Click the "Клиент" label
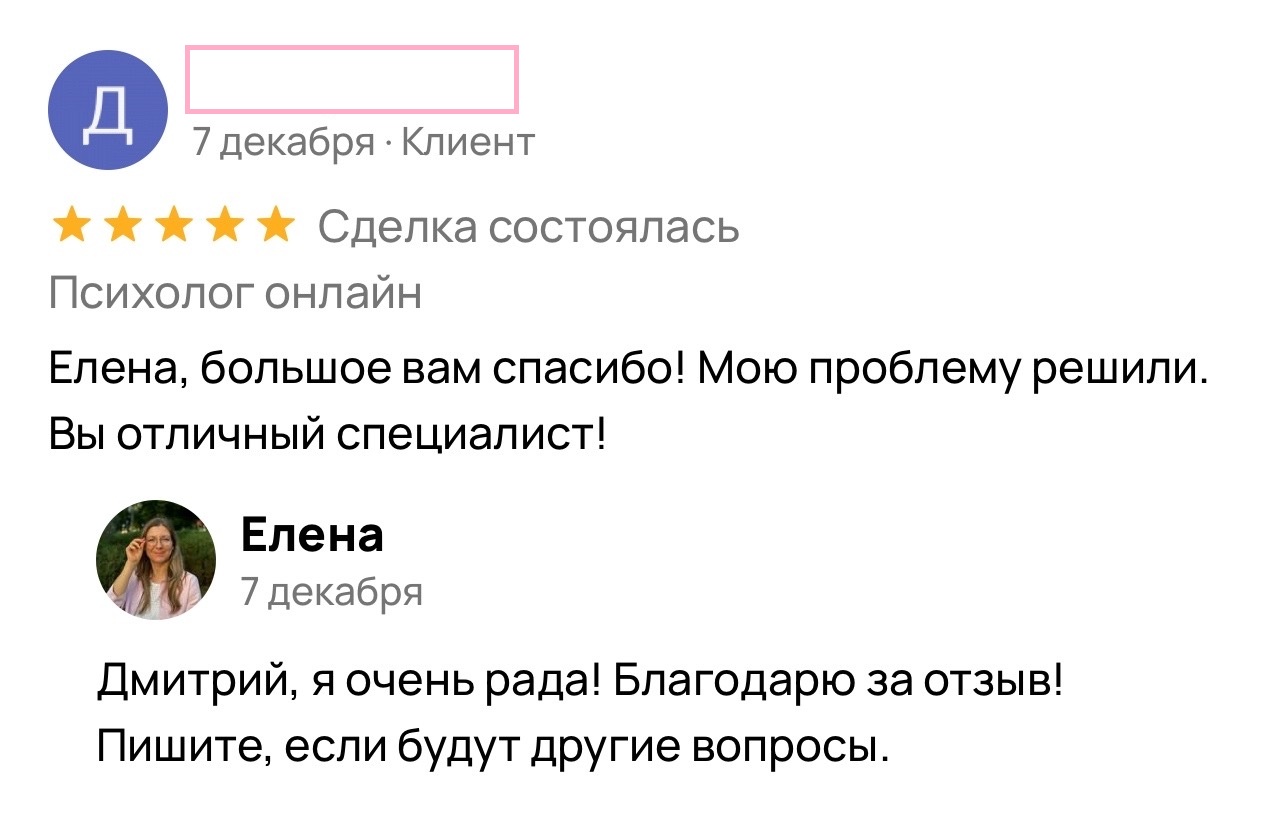Viewport: 1284px width, 822px height. click(x=467, y=143)
